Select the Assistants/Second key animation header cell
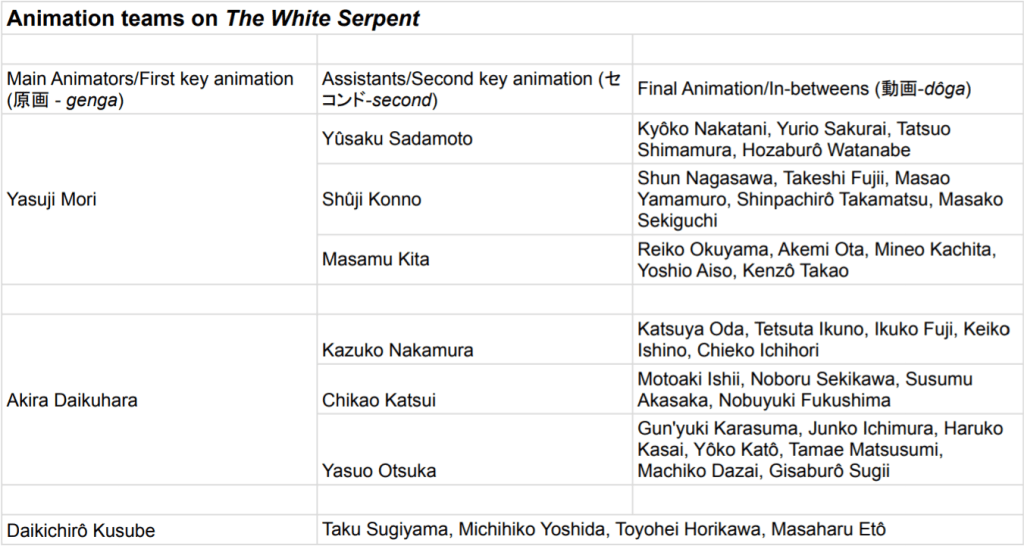Screen dimensions: 1024x546 pyautogui.click(x=471, y=89)
